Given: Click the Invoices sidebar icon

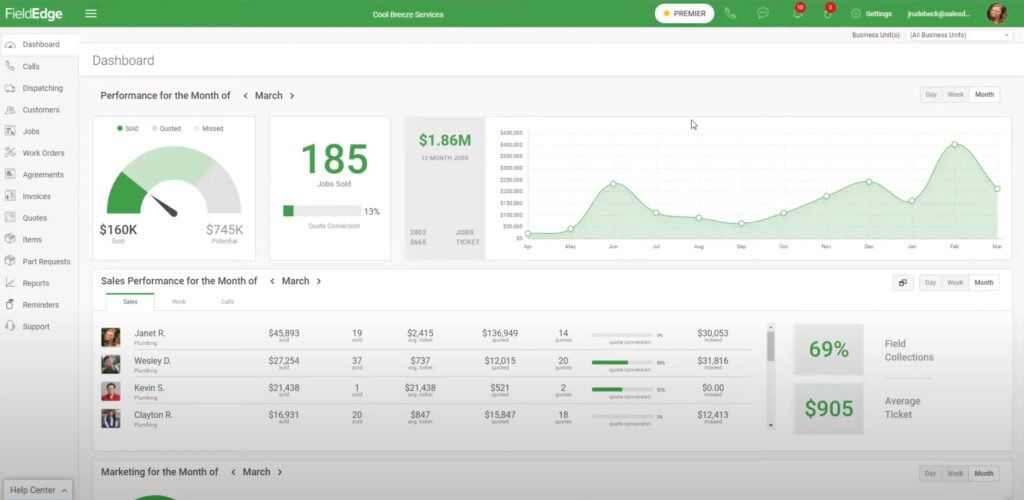Looking at the screenshot, I should 10,196.
